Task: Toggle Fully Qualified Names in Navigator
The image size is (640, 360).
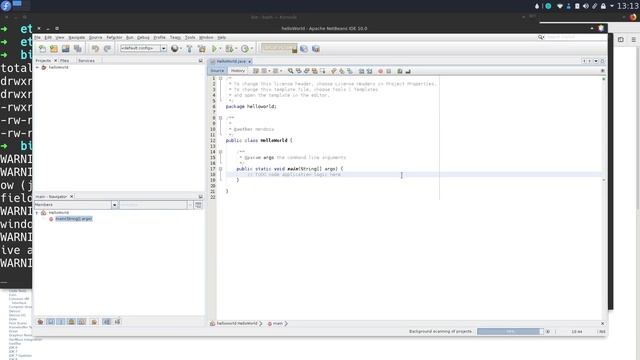Action: tap(94, 322)
